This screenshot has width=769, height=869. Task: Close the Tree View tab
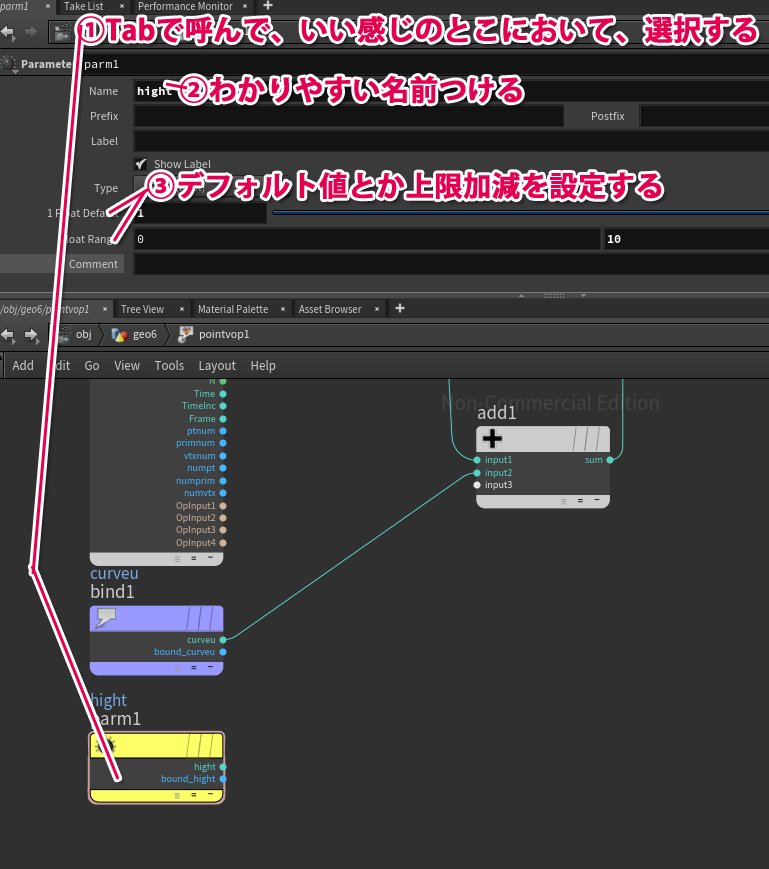pos(182,309)
